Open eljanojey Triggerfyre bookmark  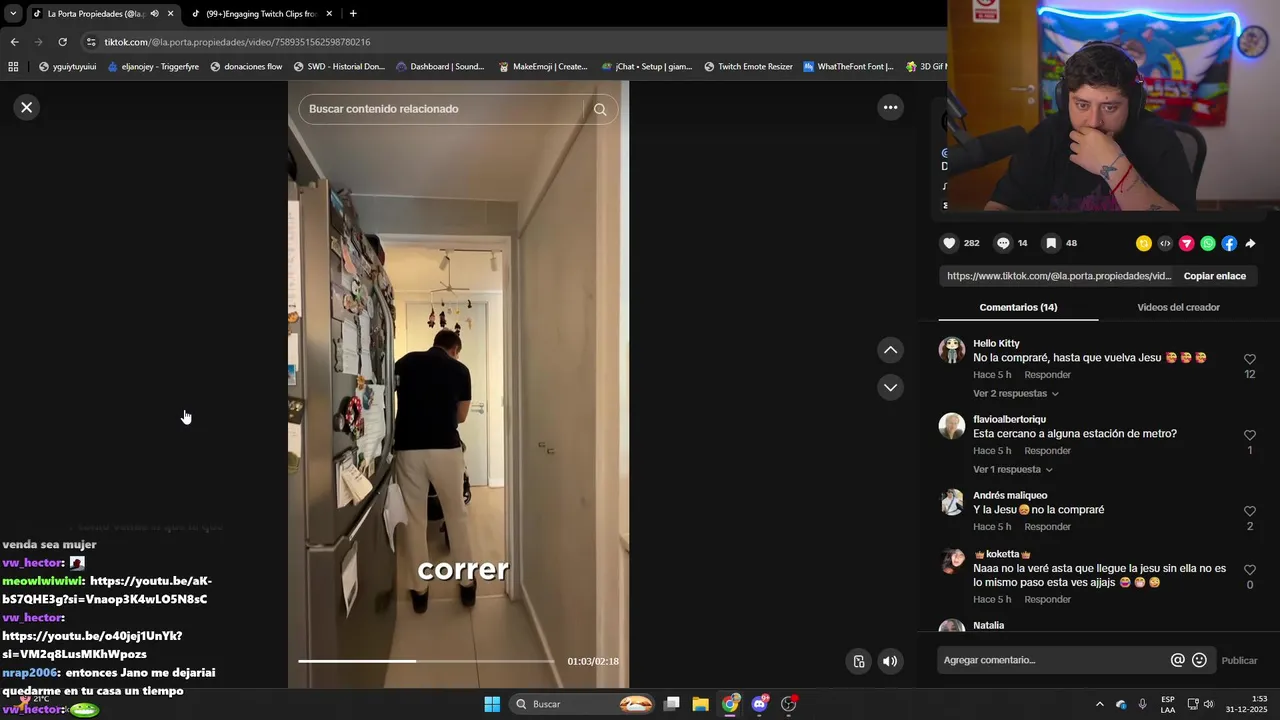point(153,67)
